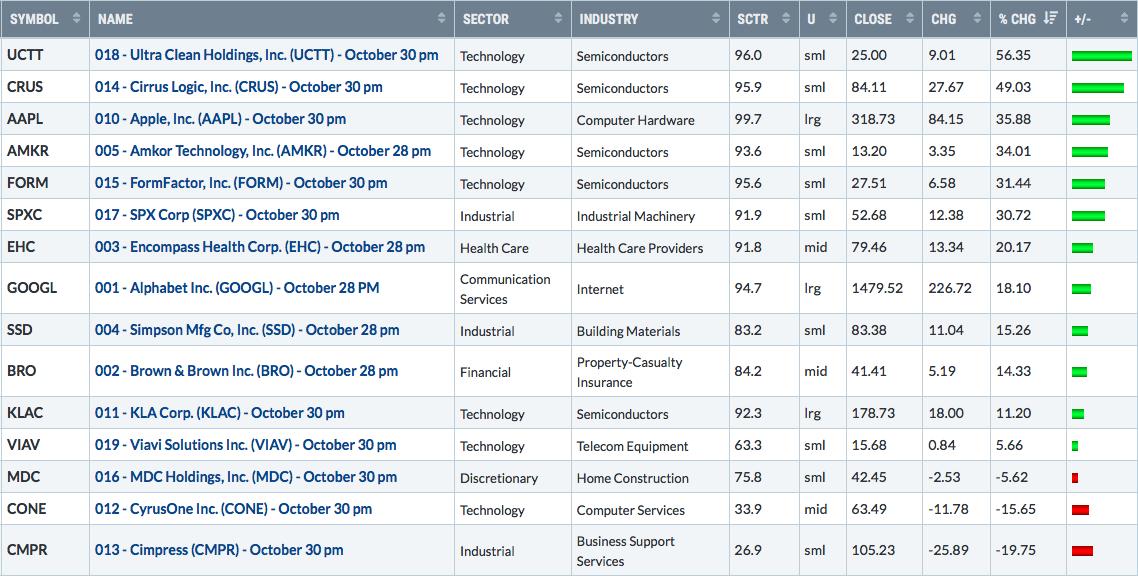The height and width of the screenshot is (576, 1138).
Task: Open the Apple, Inc. (AAPL) chart link
Action: [x=220, y=119]
